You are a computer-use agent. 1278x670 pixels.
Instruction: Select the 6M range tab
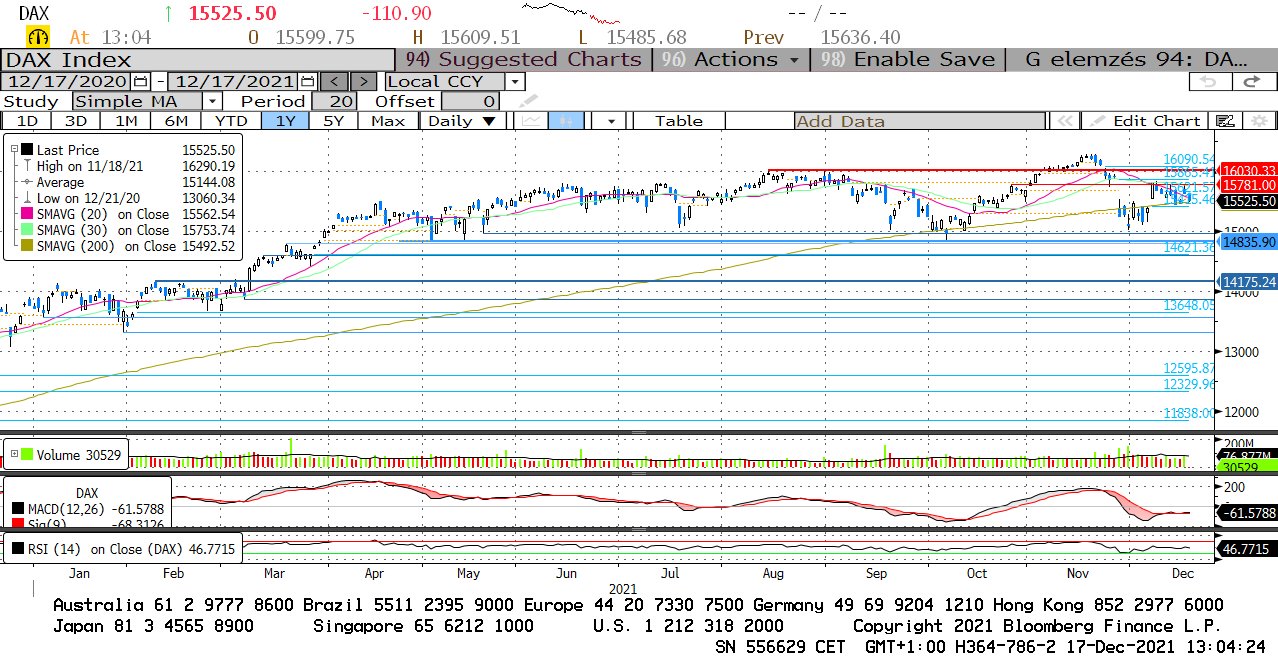pos(176,121)
